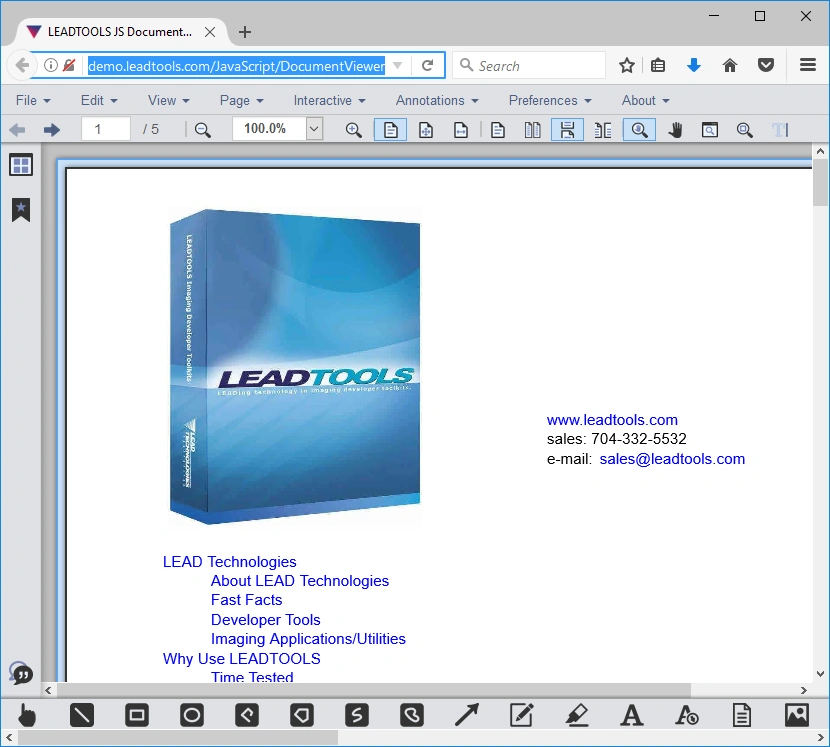The width and height of the screenshot is (830, 747).
Task: Follow the www.leadtools.com link
Action: pyautogui.click(x=612, y=420)
